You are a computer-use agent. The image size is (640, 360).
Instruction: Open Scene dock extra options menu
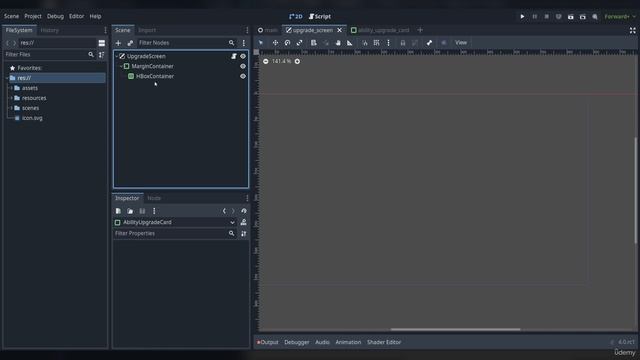point(244,43)
